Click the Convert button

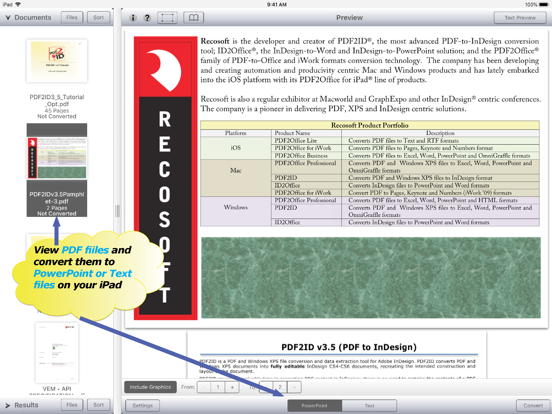click(533, 406)
